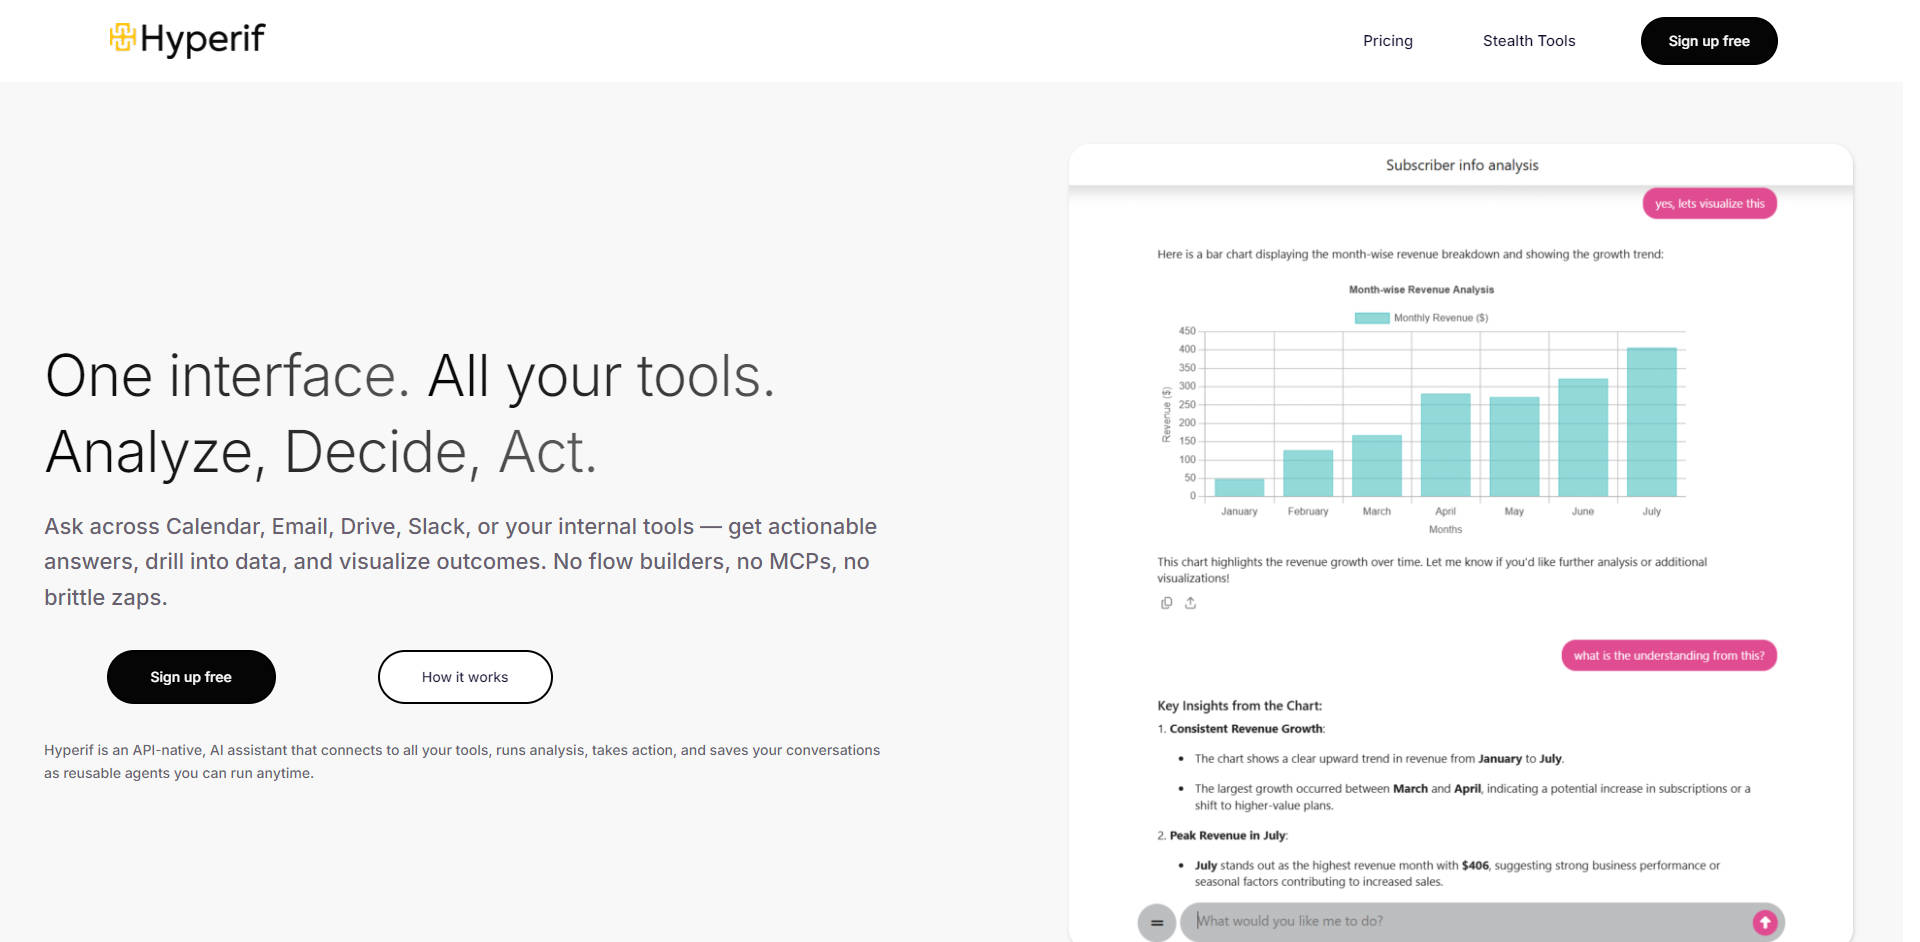Open the chat menu with two-line icon

point(1157,922)
